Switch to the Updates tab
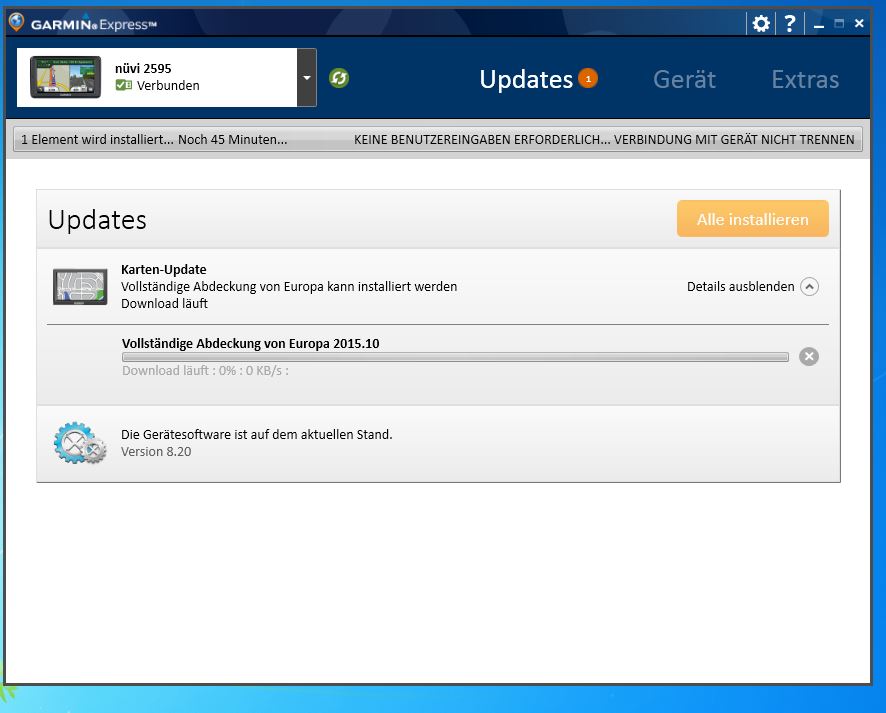The image size is (886, 713). 526,79
